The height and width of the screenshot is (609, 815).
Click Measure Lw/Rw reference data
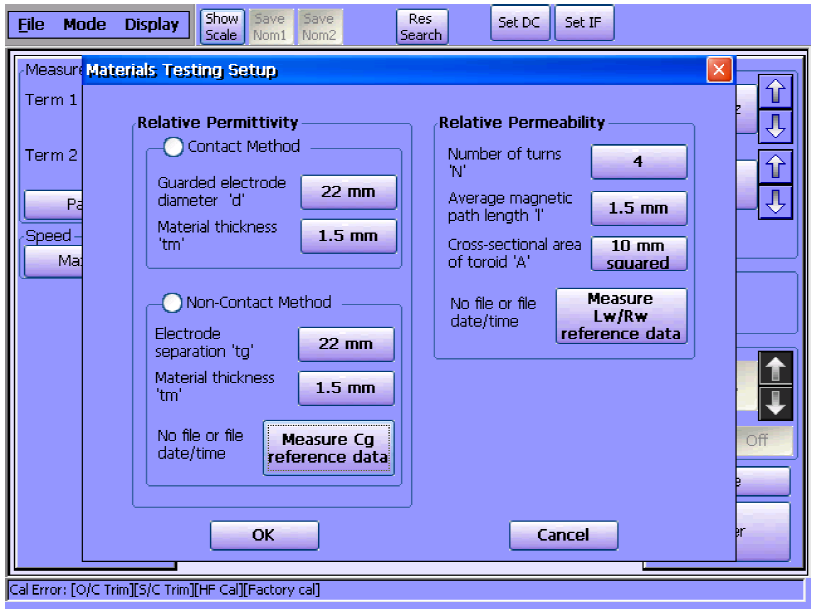pos(621,316)
